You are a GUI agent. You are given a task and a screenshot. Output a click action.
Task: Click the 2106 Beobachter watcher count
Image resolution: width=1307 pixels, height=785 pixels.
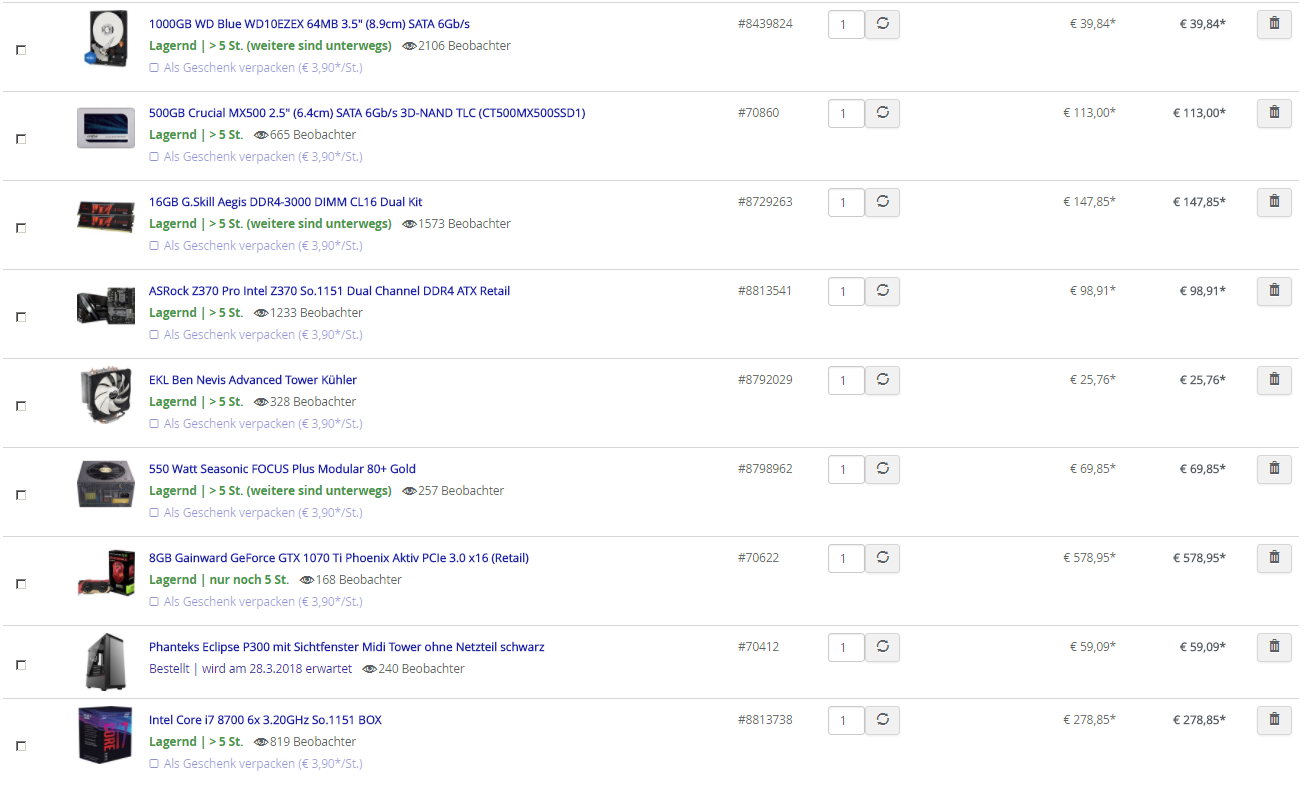coord(456,46)
